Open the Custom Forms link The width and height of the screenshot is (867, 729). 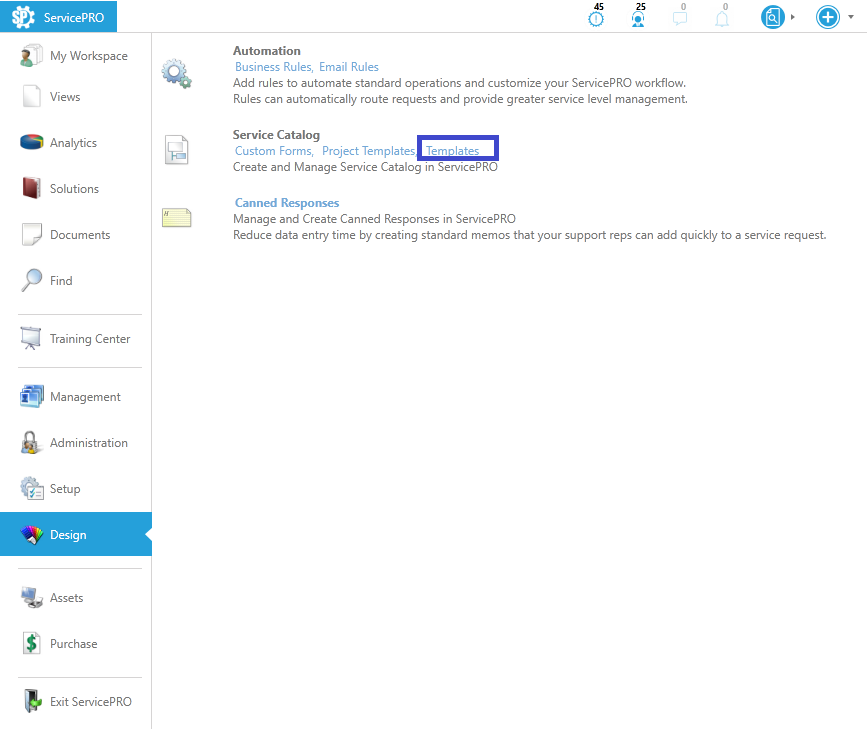click(273, 151)
